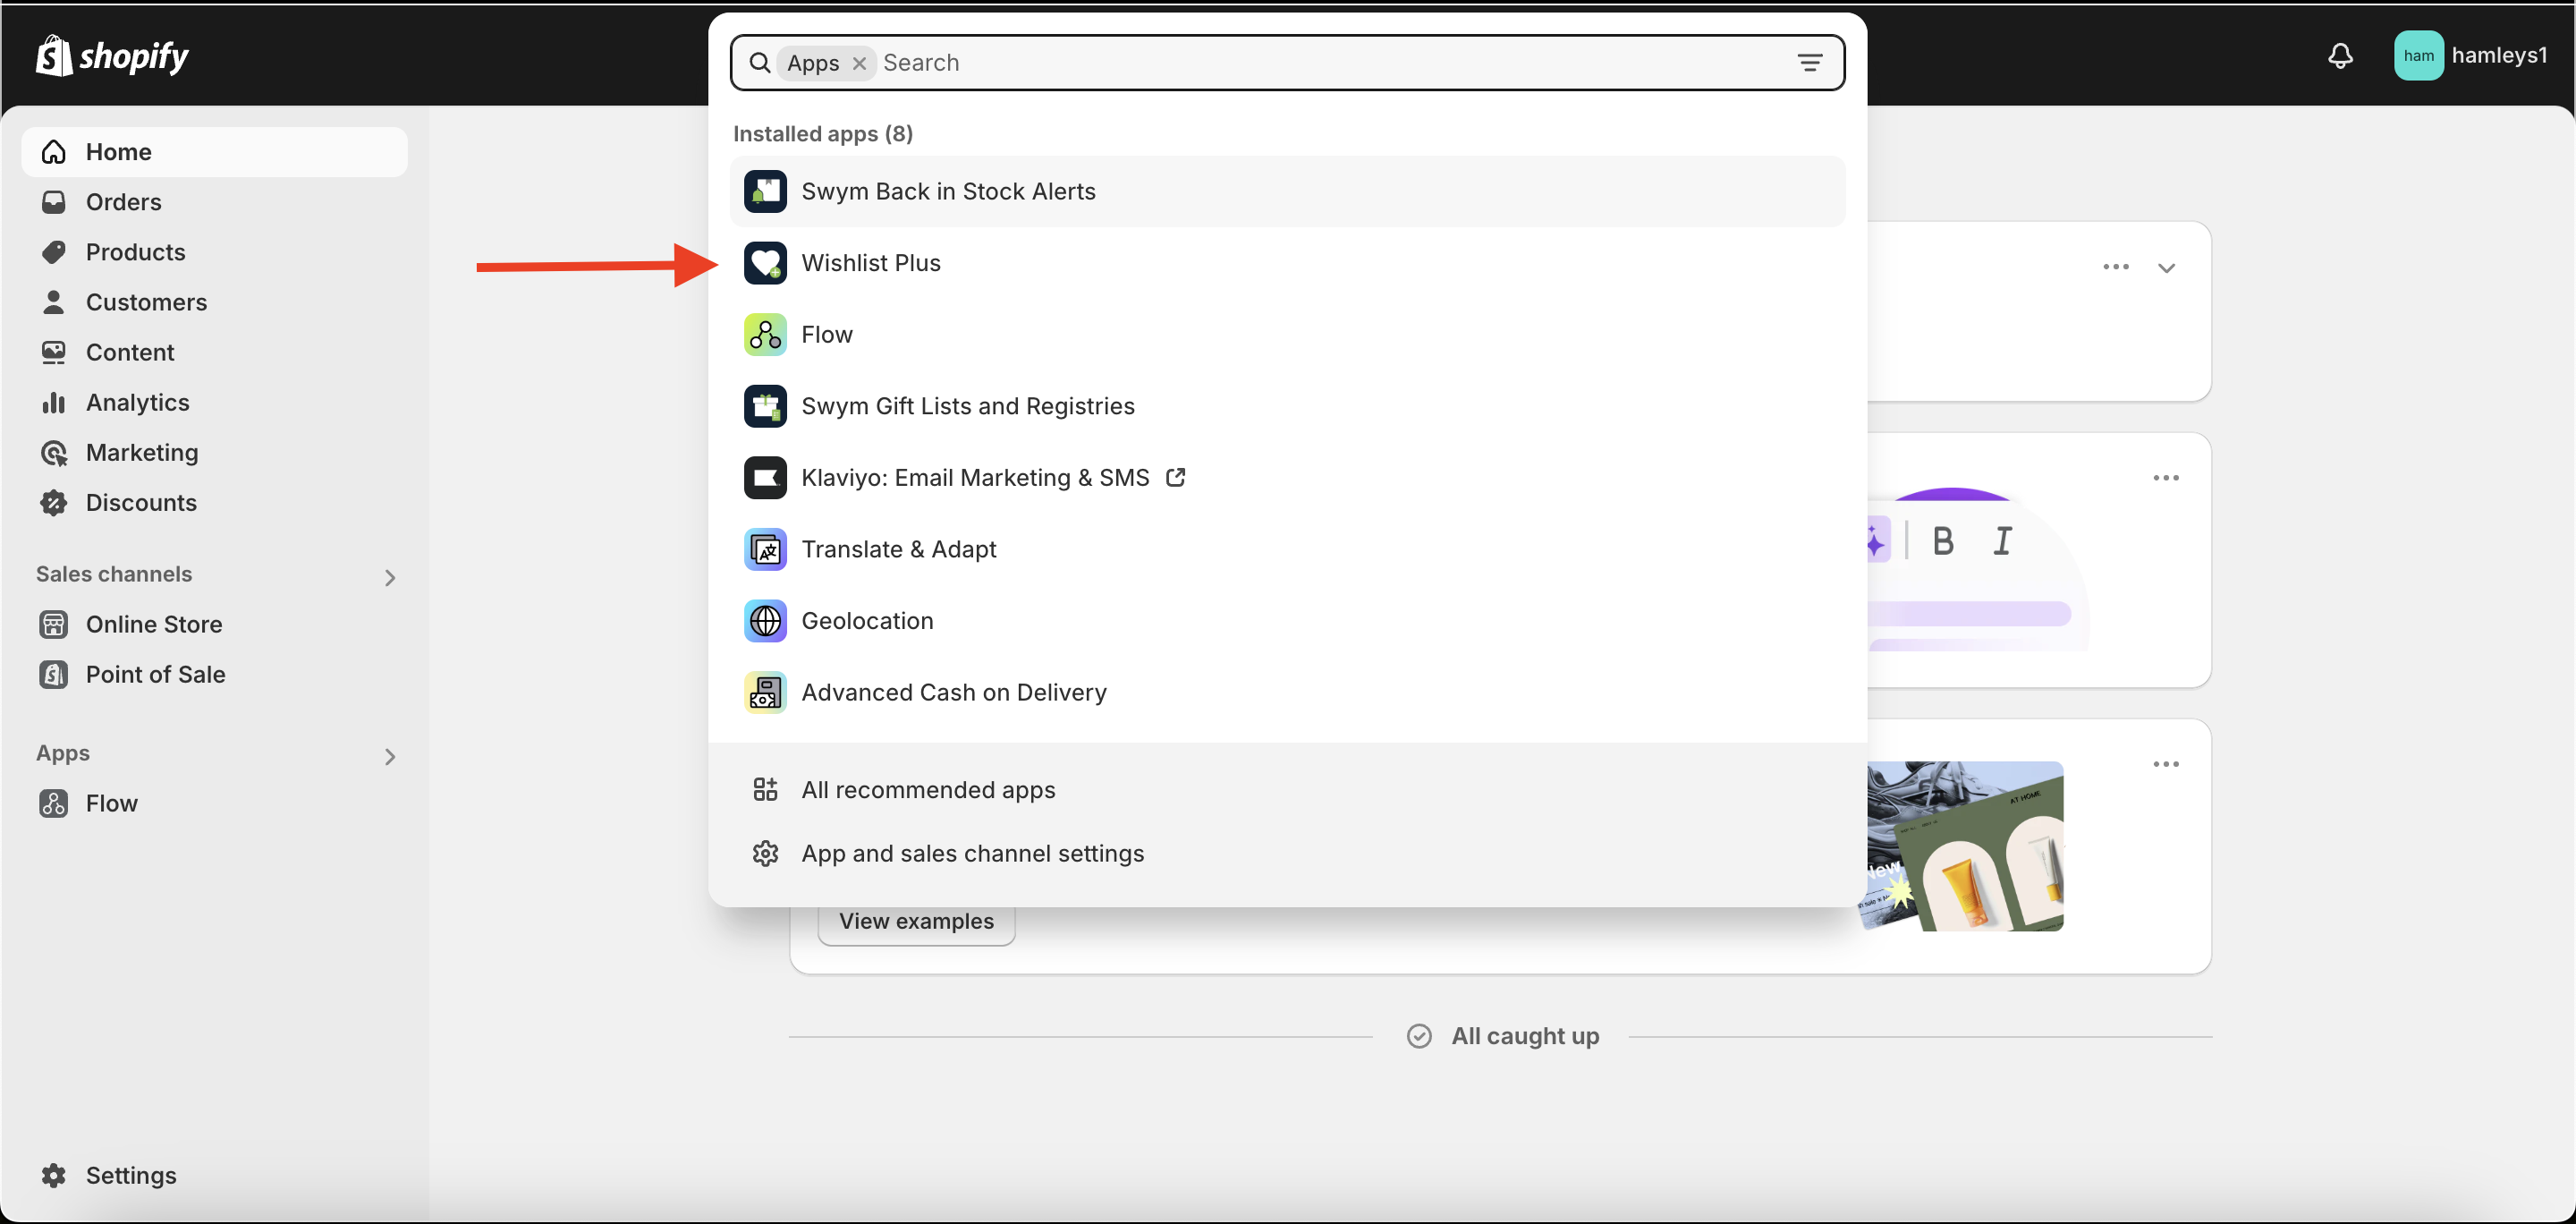Remove the Apps filter from search
Image resolution: width=2576 pixels, height=1224 pixels.
coord(859,63)
